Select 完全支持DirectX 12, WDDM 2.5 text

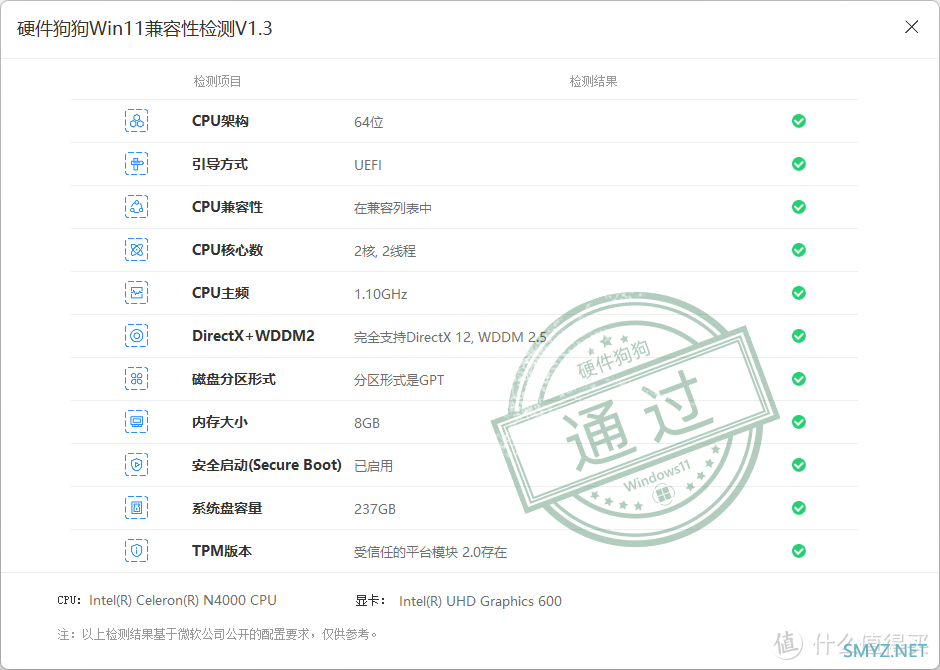coord(450,337)
